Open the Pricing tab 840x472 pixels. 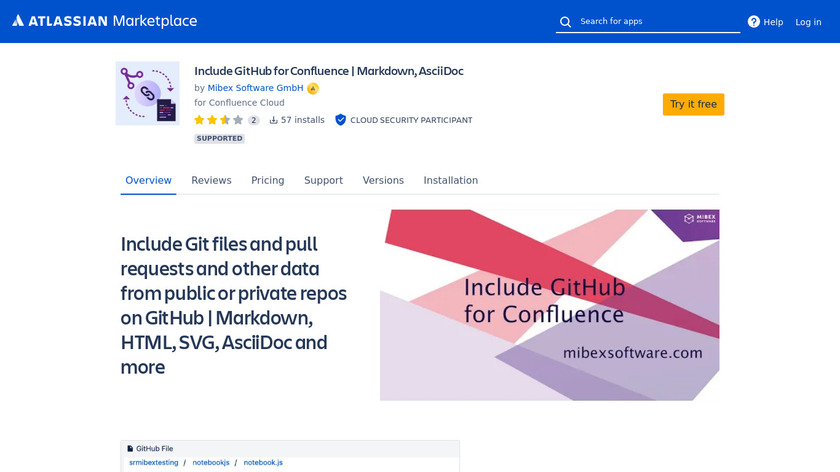(267, 181)
